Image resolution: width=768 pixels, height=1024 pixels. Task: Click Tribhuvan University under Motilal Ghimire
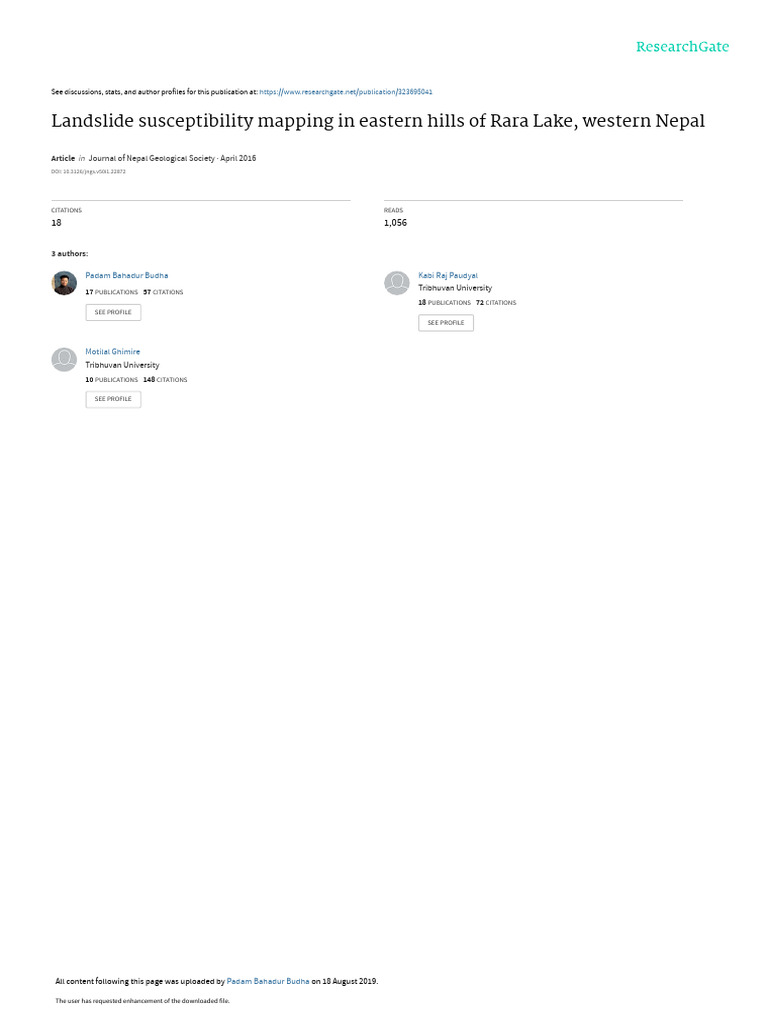pyautogui.click(x=122, y=365)
